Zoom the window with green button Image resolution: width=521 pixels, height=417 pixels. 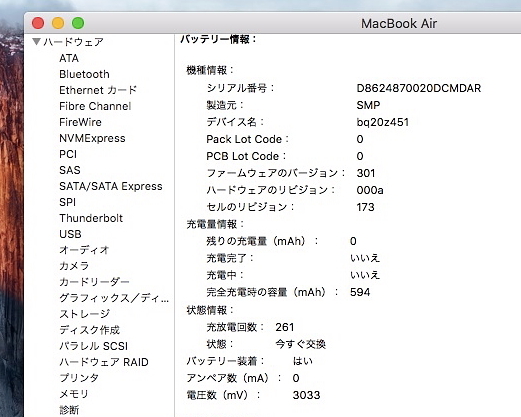tap(78, 23)
